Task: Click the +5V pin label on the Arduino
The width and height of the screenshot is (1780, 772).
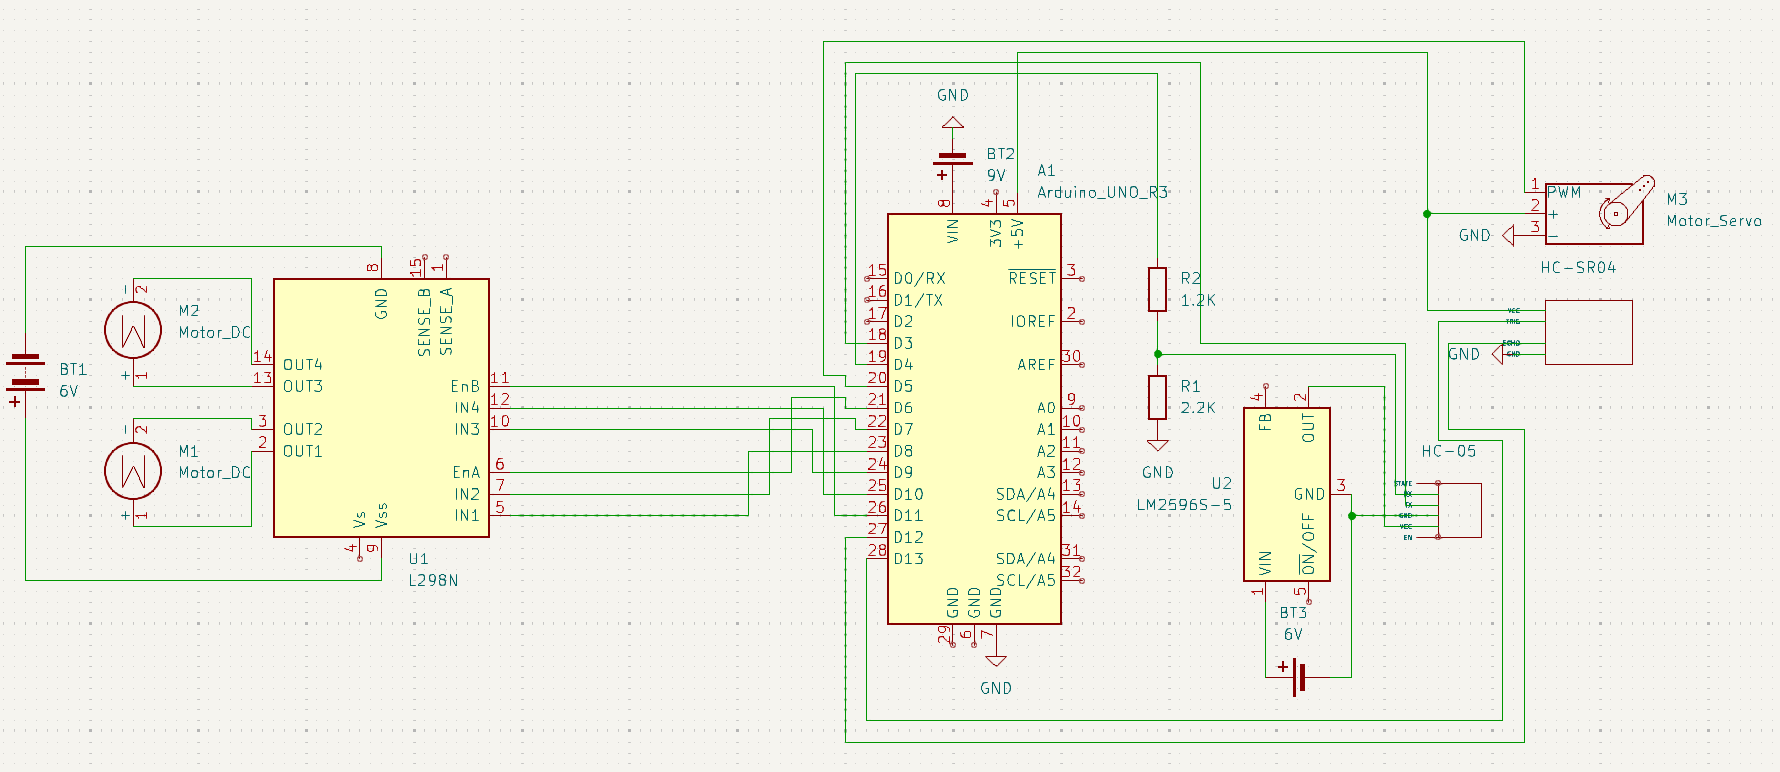Action: (x=1018, y=233)
